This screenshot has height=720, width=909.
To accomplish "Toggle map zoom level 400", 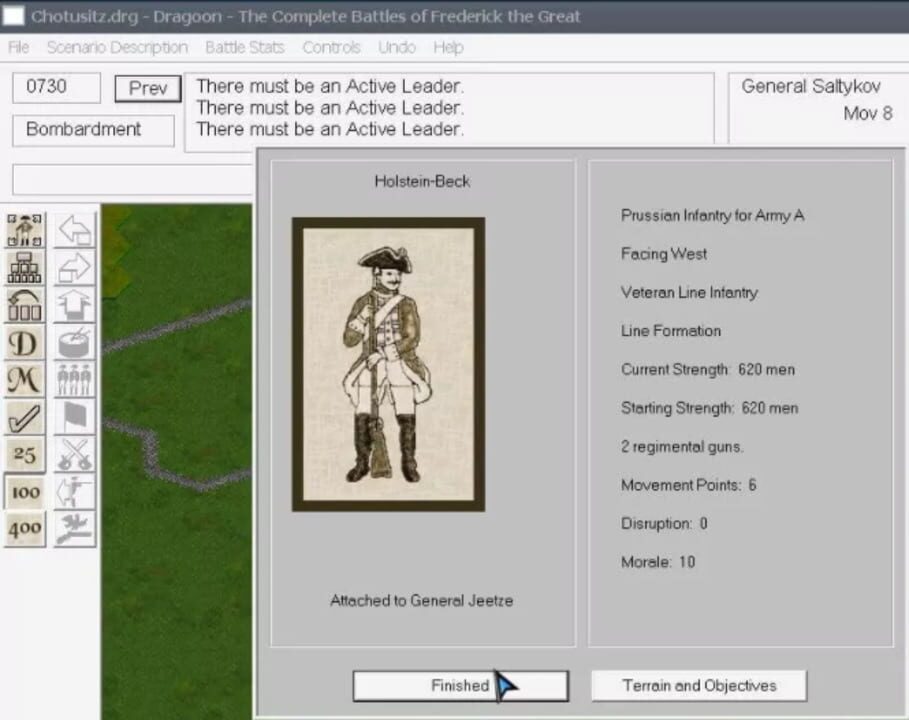I will 24,529.
